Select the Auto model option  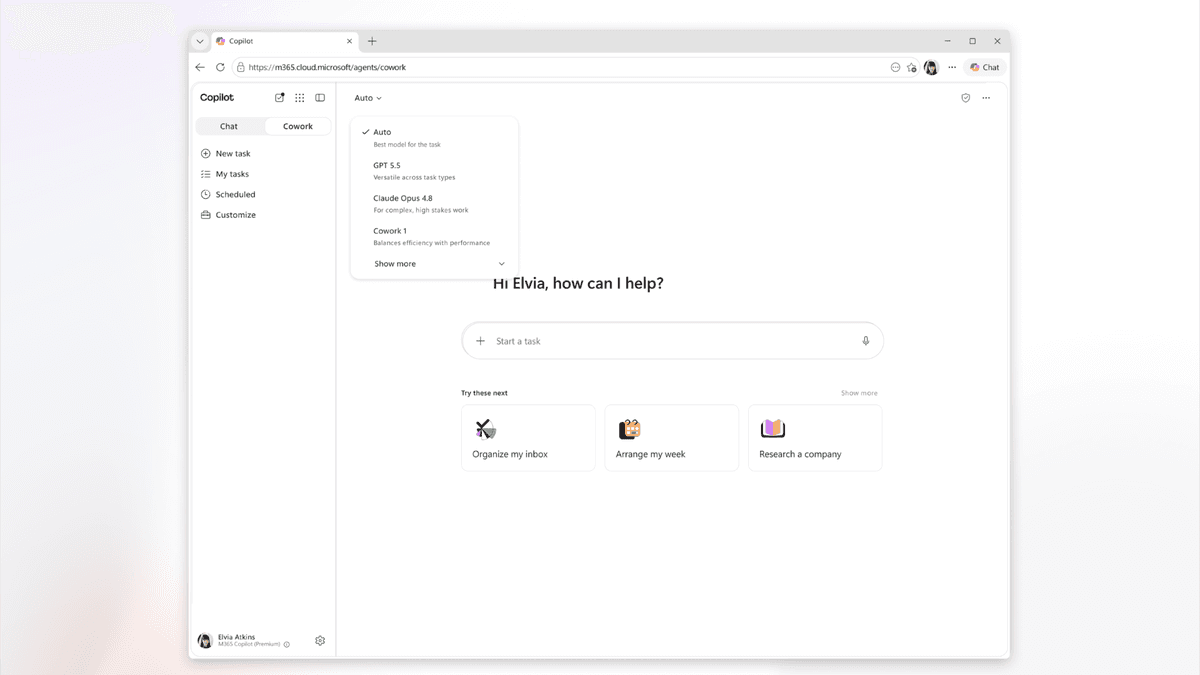point(434,137)
